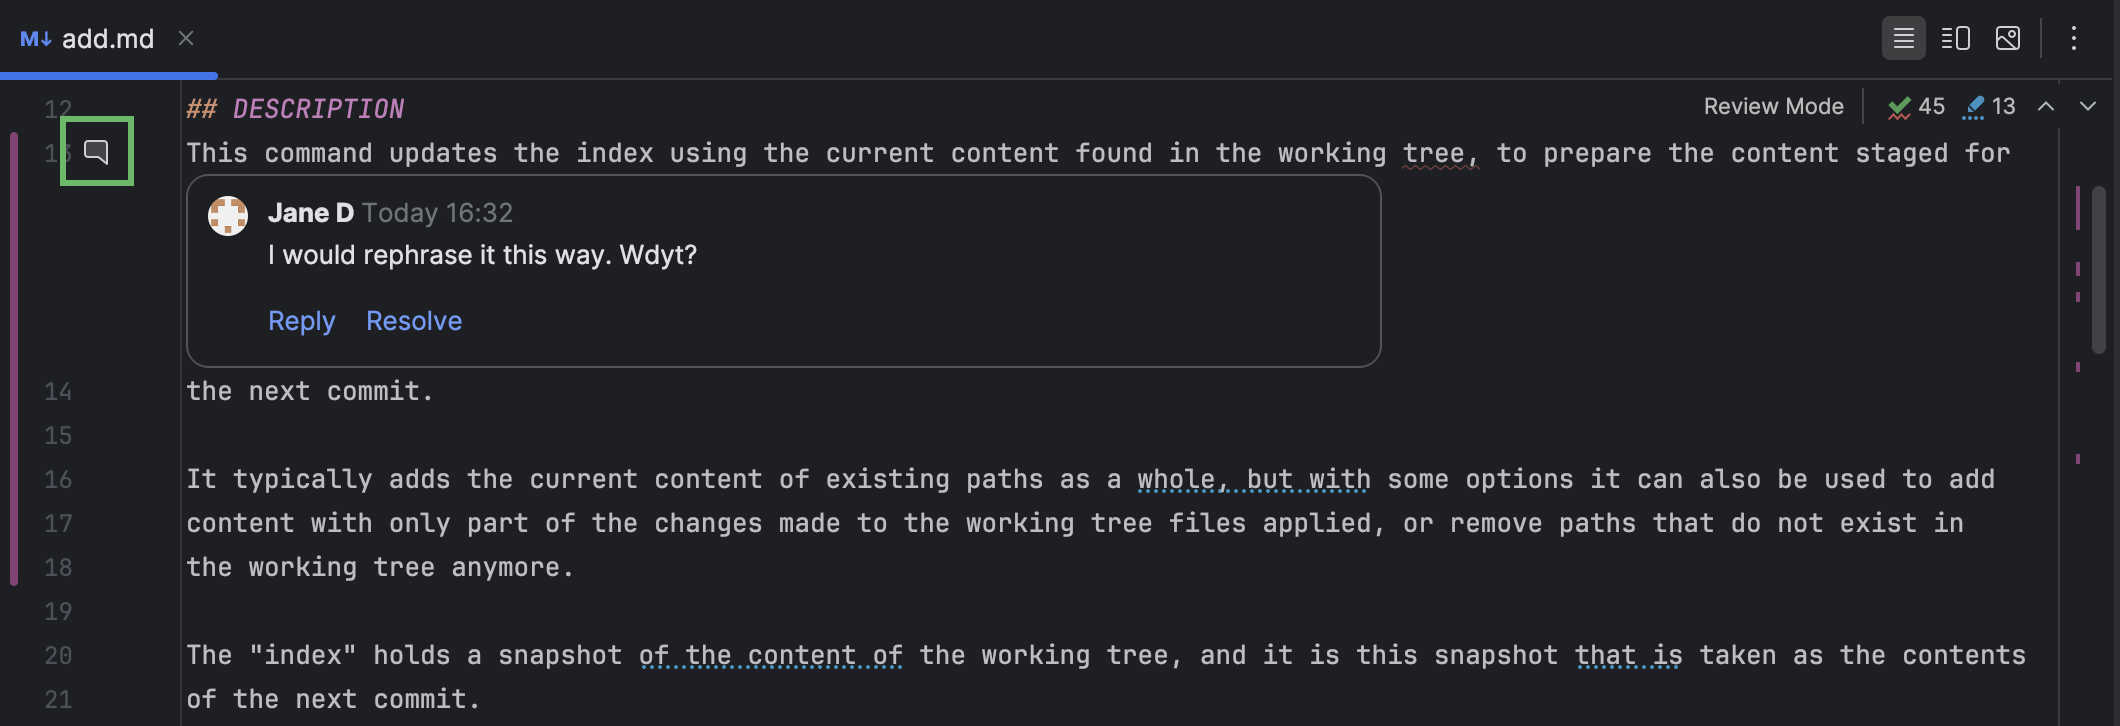Viewport: 2120px width, 726px height.
Task: Open the inspections widget showing 45 warnings
Action: tap(1915, 106)
